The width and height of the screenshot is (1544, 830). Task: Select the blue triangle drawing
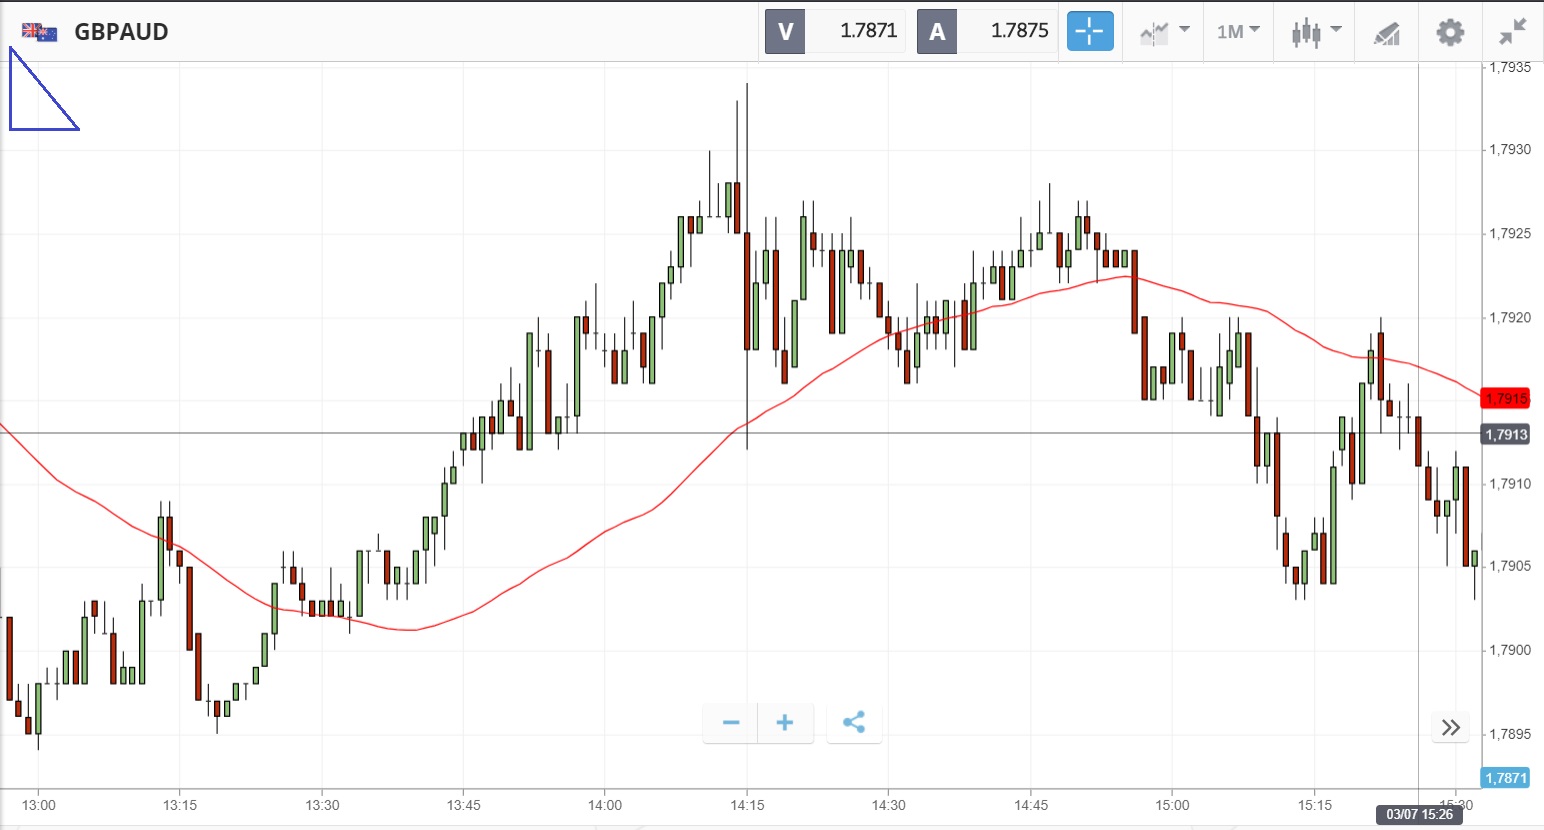pos(11,100)
